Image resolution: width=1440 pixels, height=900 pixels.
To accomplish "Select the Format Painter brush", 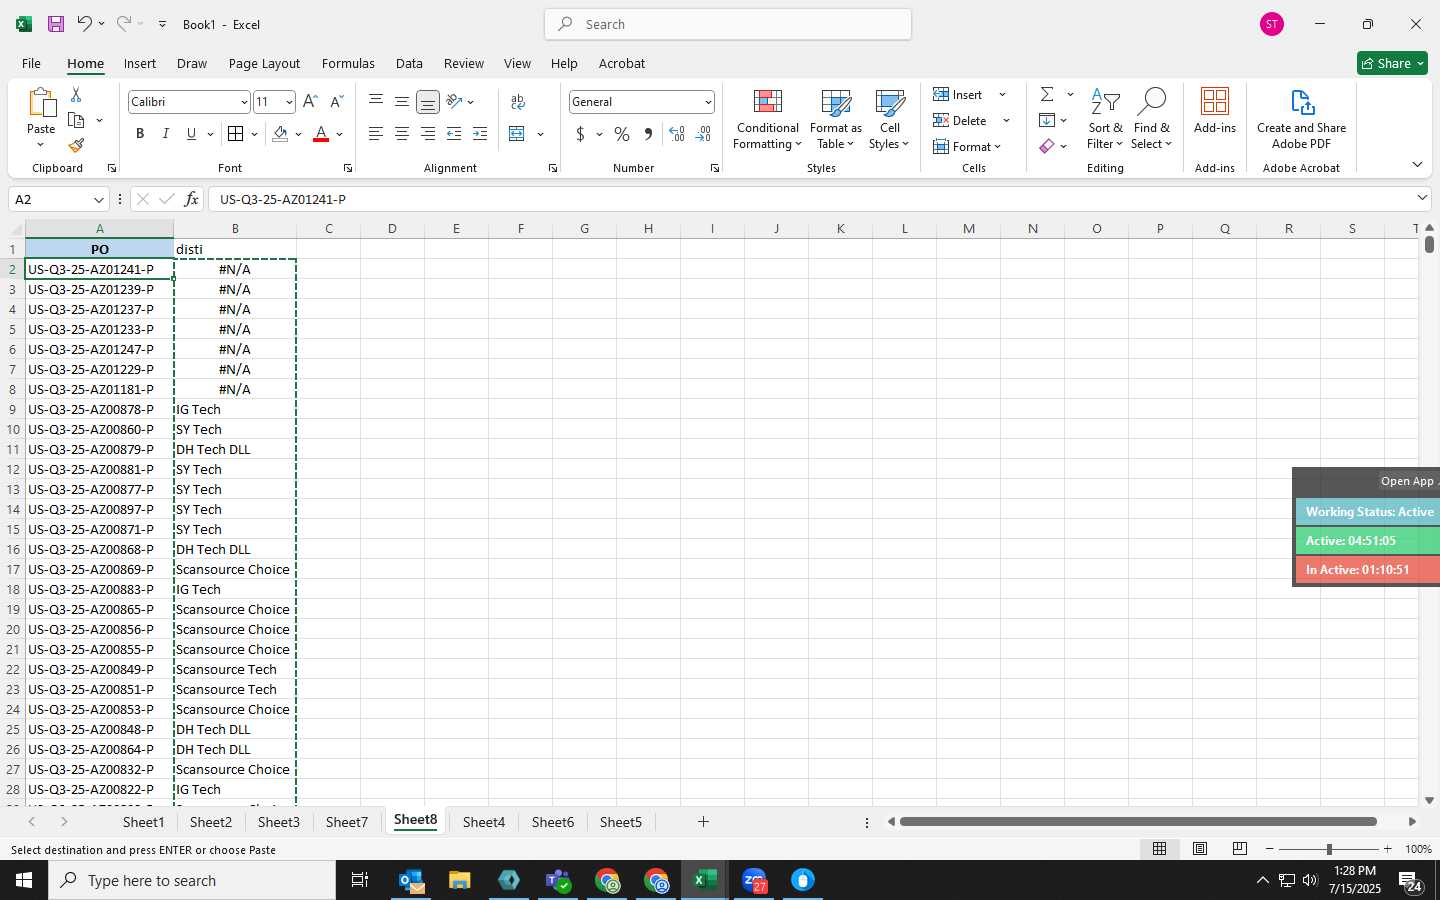I will pos(76,145).
